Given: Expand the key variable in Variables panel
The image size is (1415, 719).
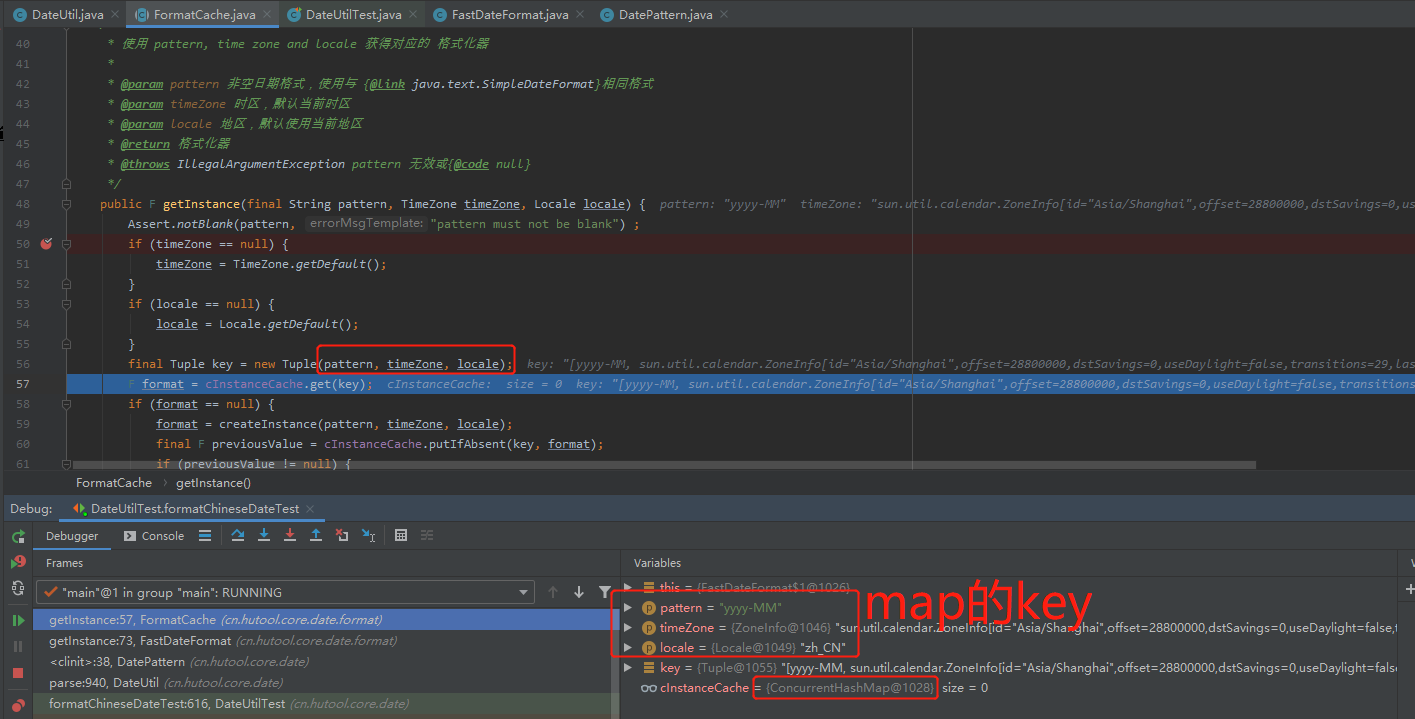Looking at the screenshot, I should pos(630,667).
